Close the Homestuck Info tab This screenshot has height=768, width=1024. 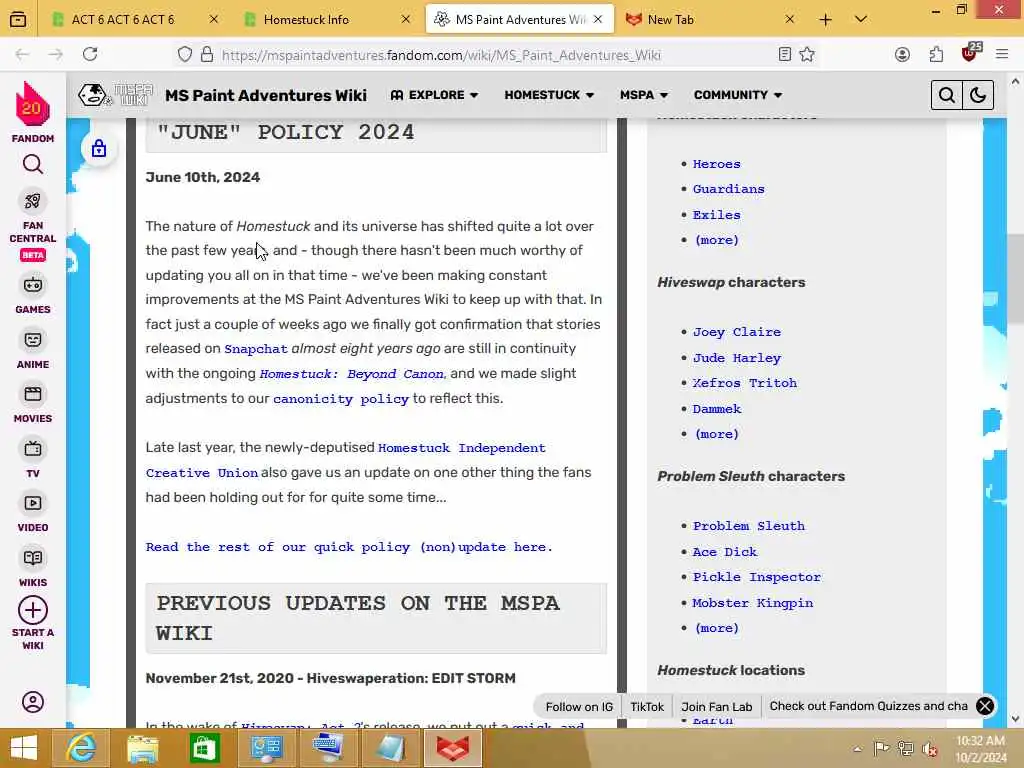(x=406, y=20)
